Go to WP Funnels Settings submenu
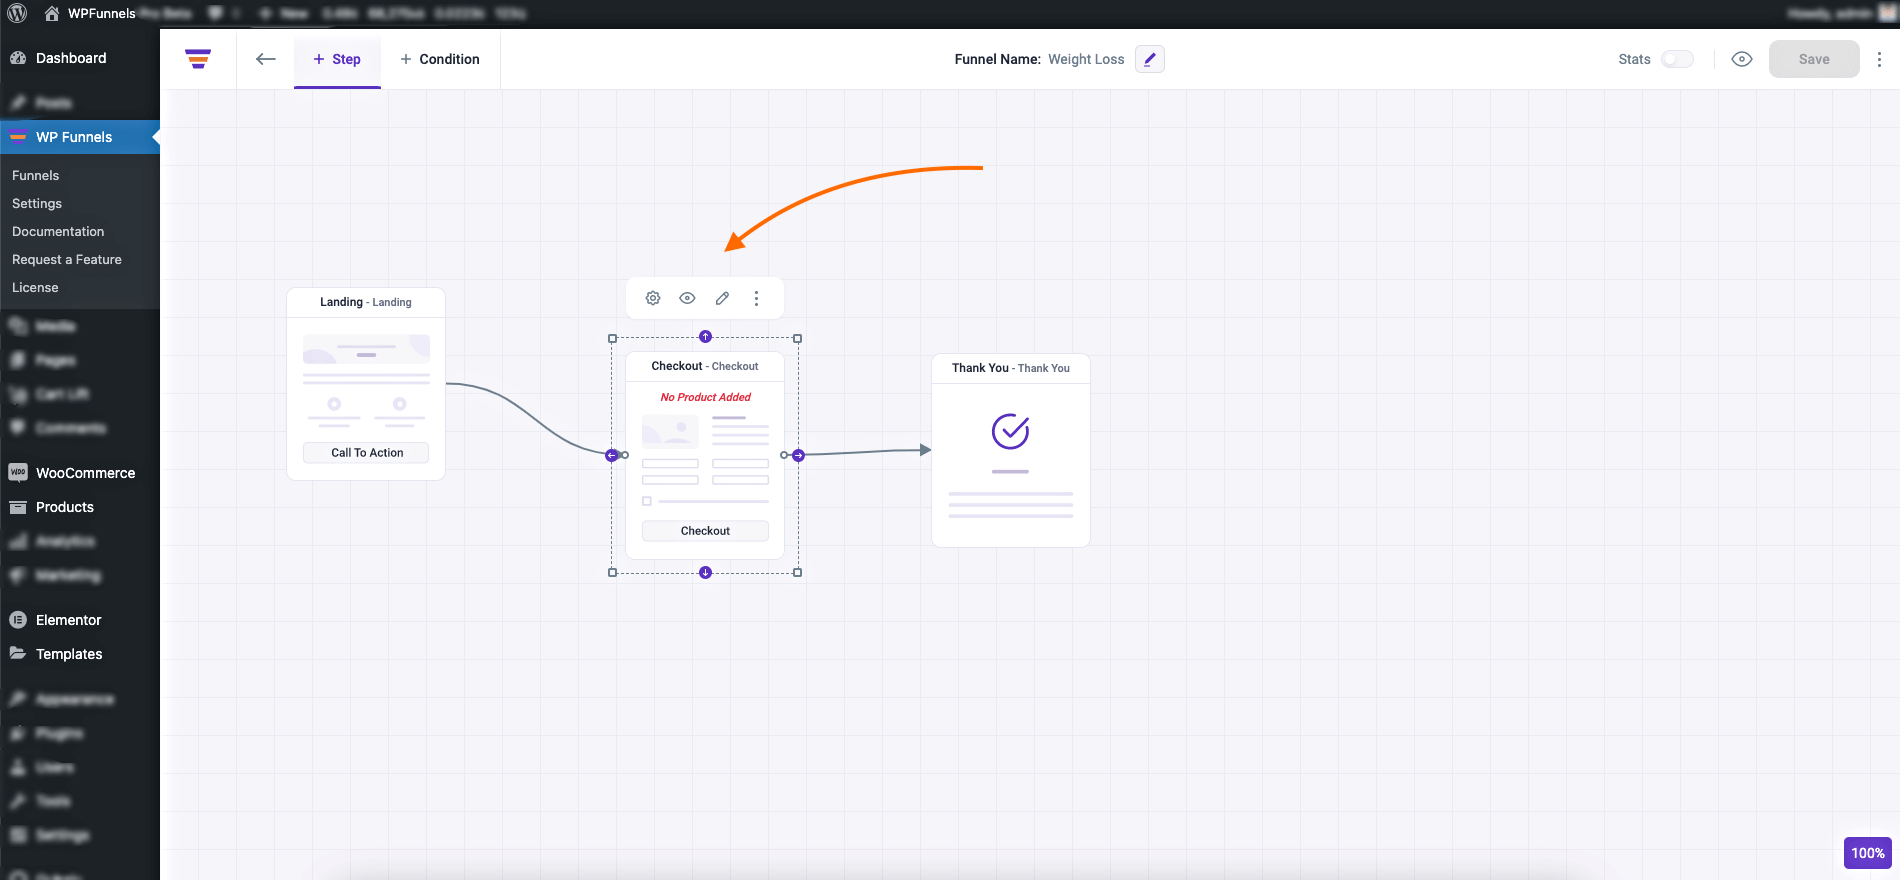The width and height of the screenshot is (1900, 880). pyautogui.click(x=37, y=203)
